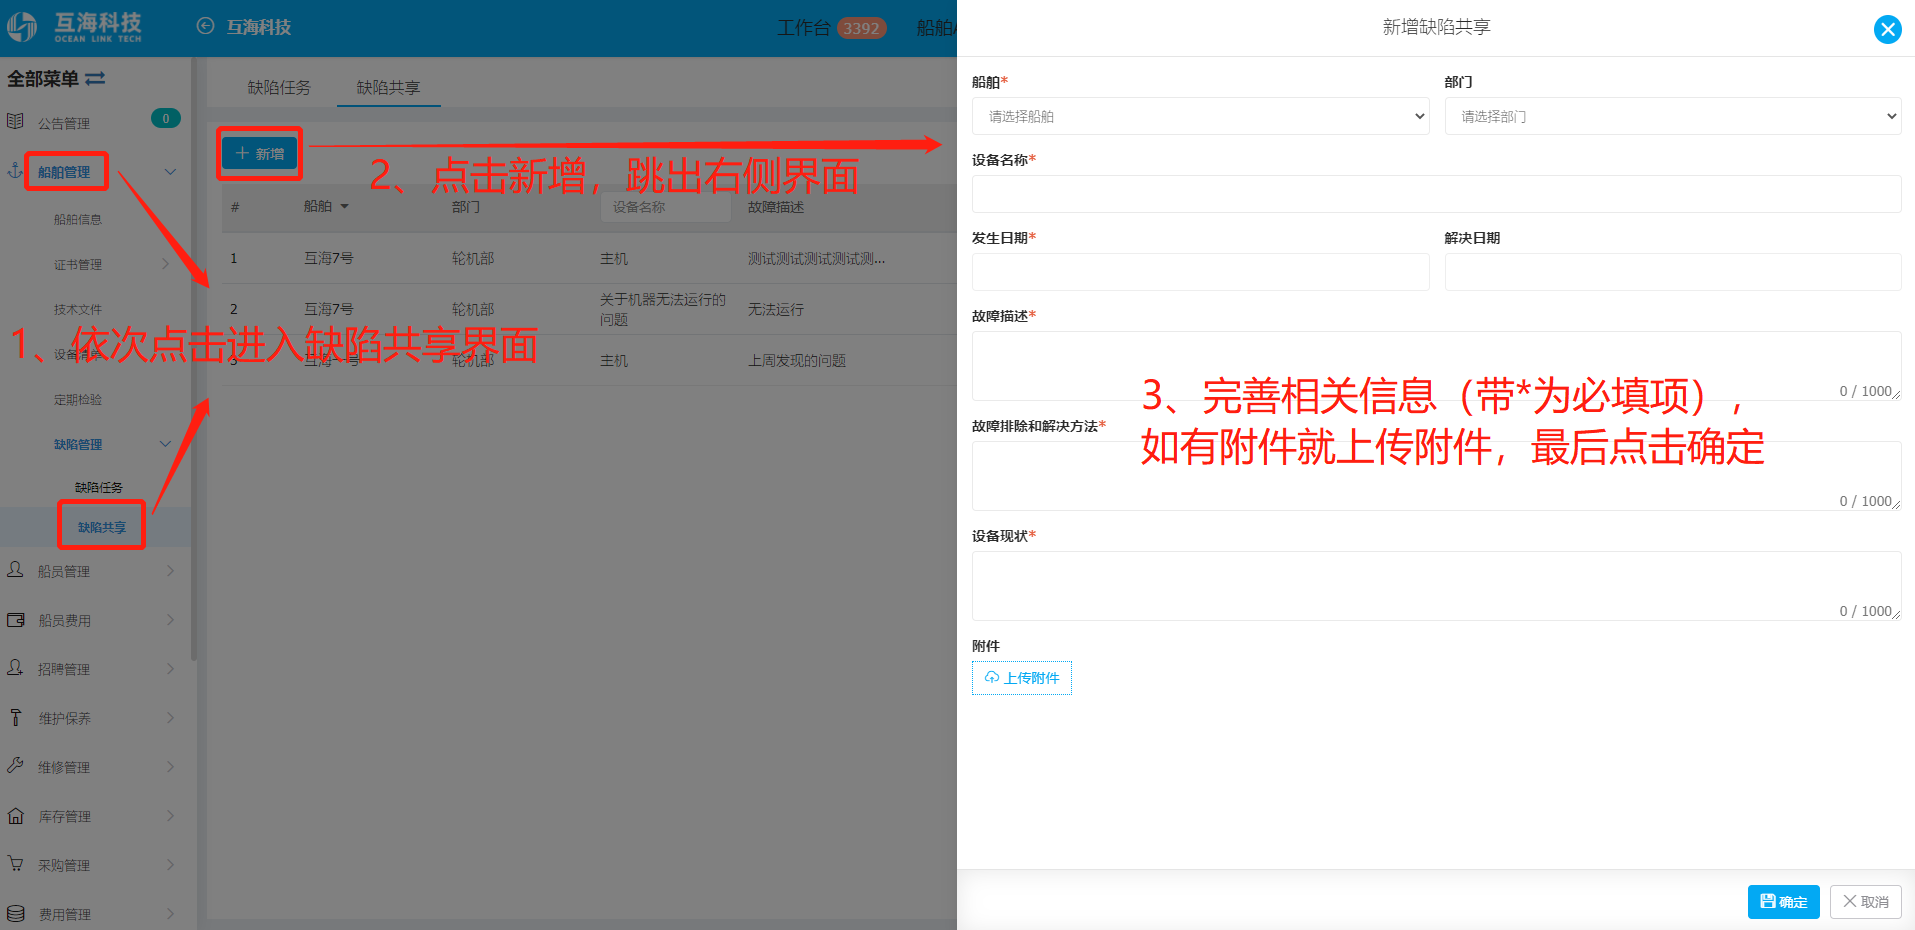Select the 缺陷共享 tab
Viewport: 1915px width, 930px height.
coord(388,87)
